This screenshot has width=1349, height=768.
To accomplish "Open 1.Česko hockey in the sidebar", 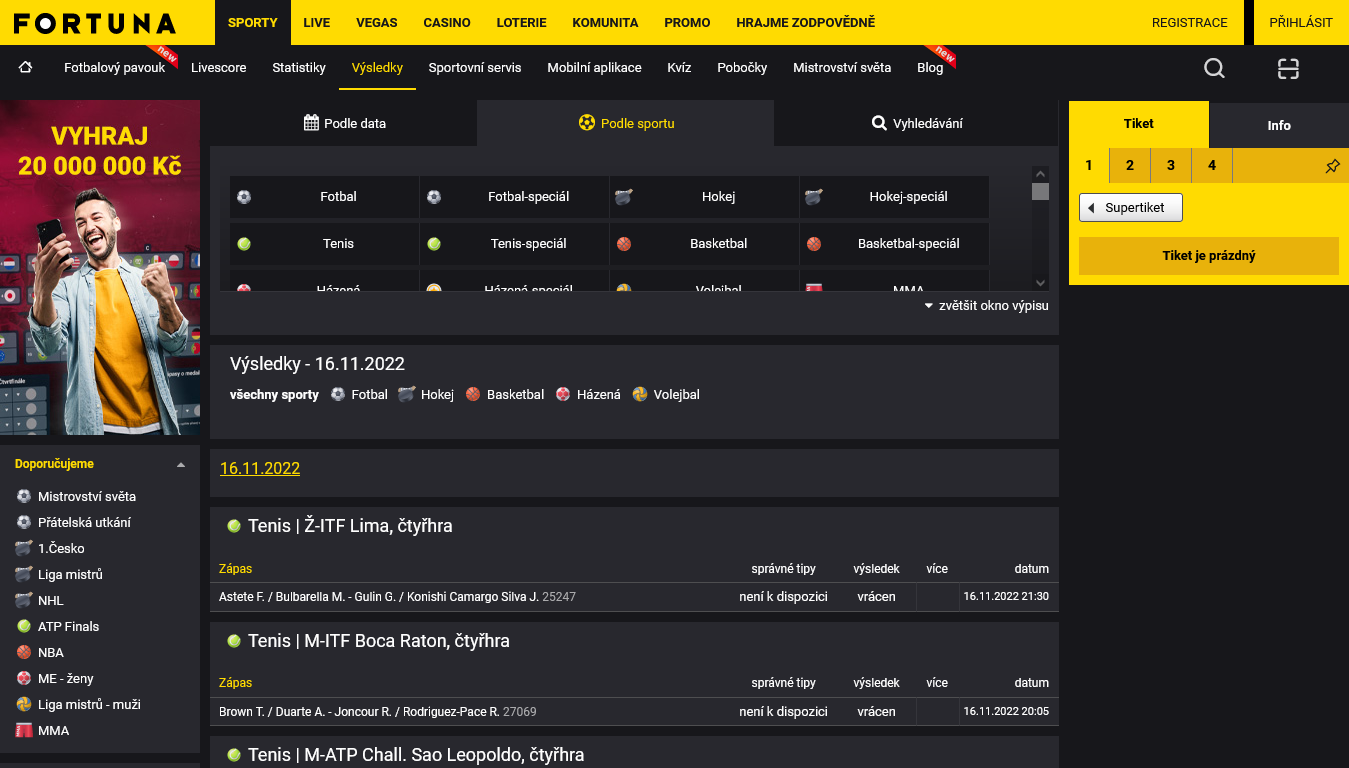I will [50, 549].
